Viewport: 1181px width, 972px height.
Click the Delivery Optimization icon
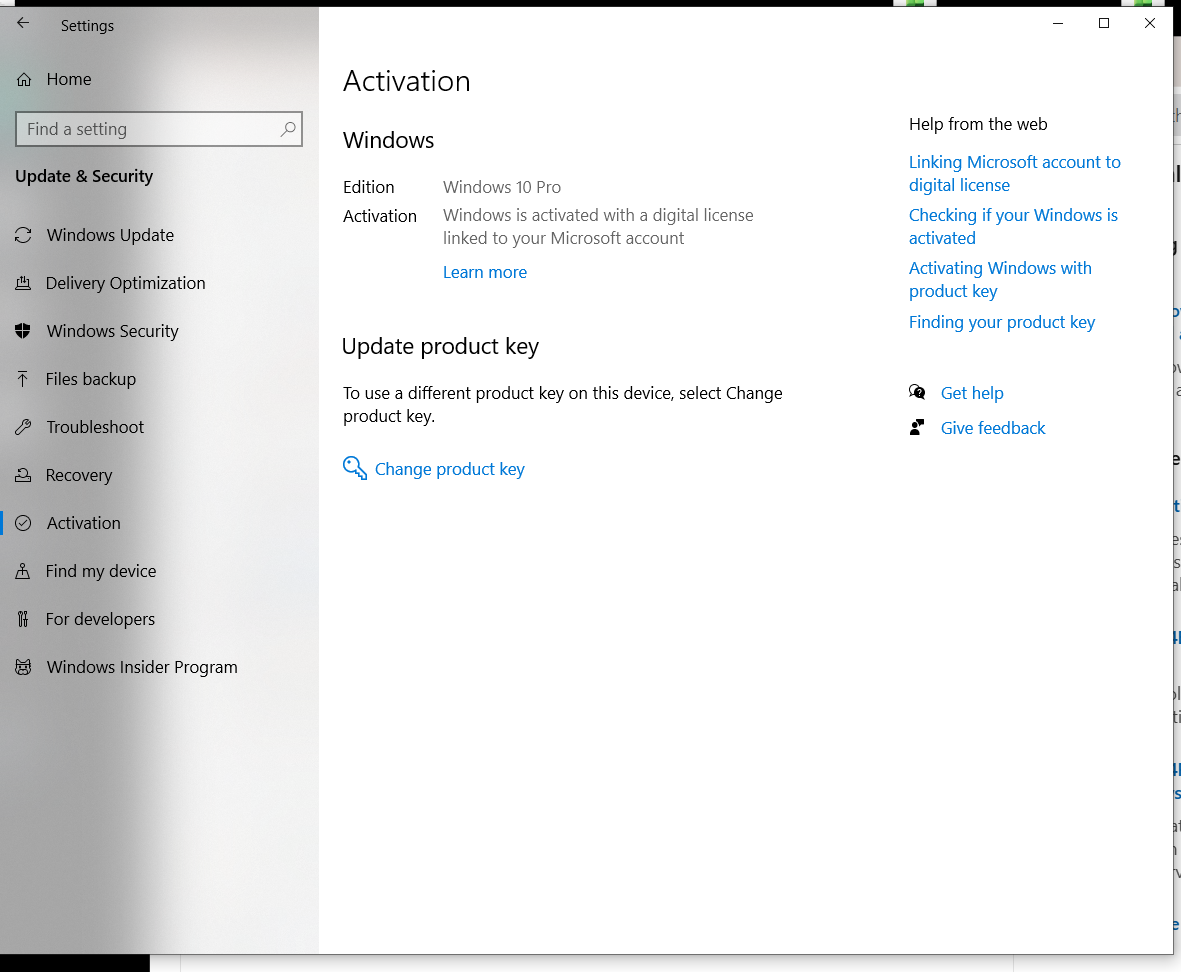tap(23, 283)
